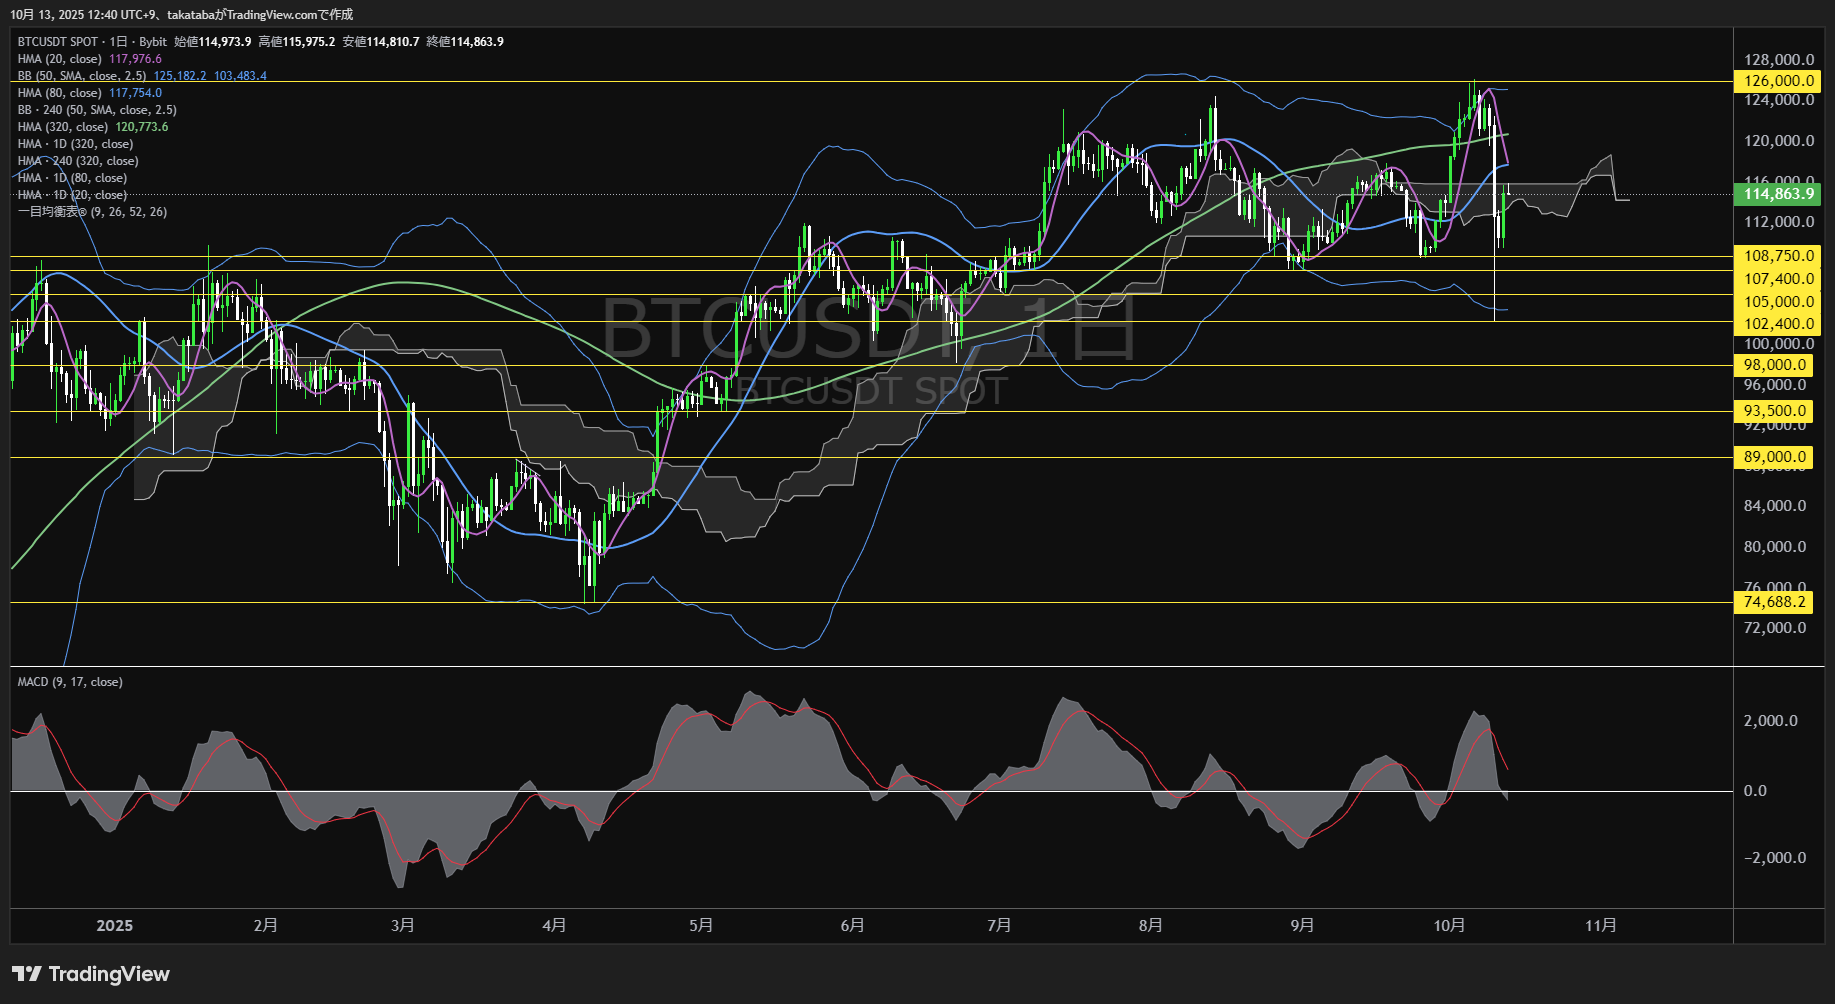Screen dimensions: 1835x1004
Task: Select the 108,750.0 horizontal line label
Action: point(1778,256)
